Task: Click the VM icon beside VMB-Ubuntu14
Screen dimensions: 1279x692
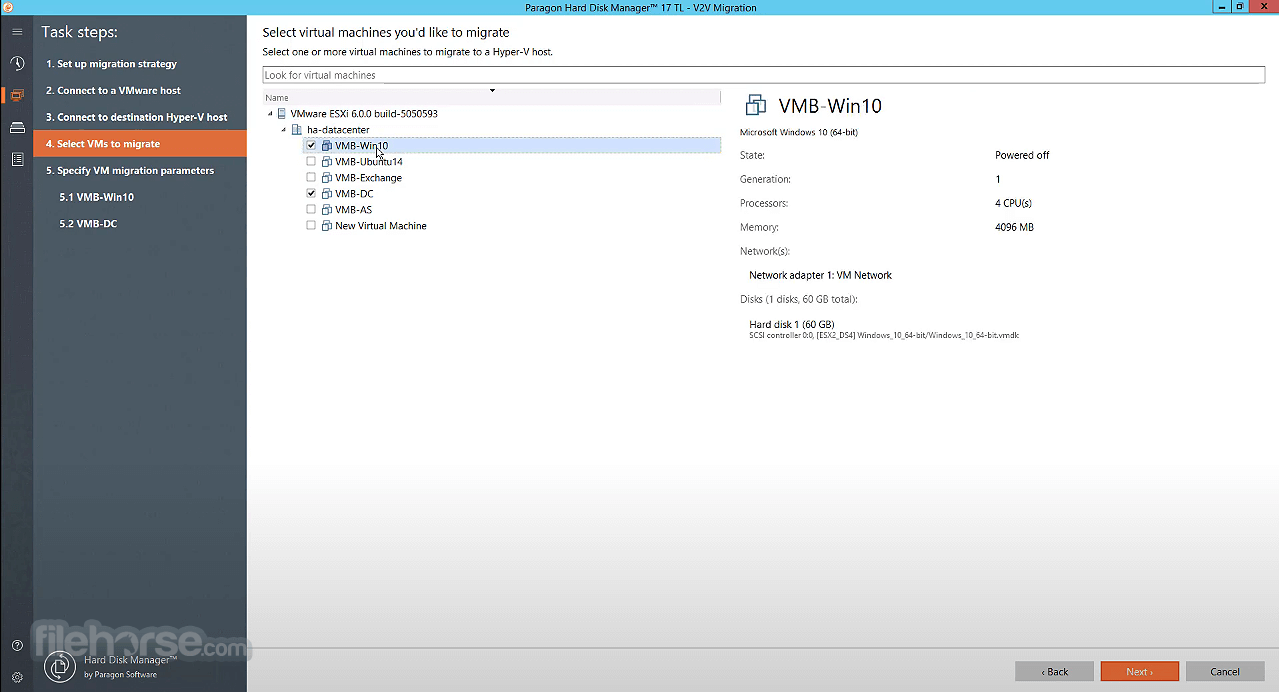Action: pos(326,162)
